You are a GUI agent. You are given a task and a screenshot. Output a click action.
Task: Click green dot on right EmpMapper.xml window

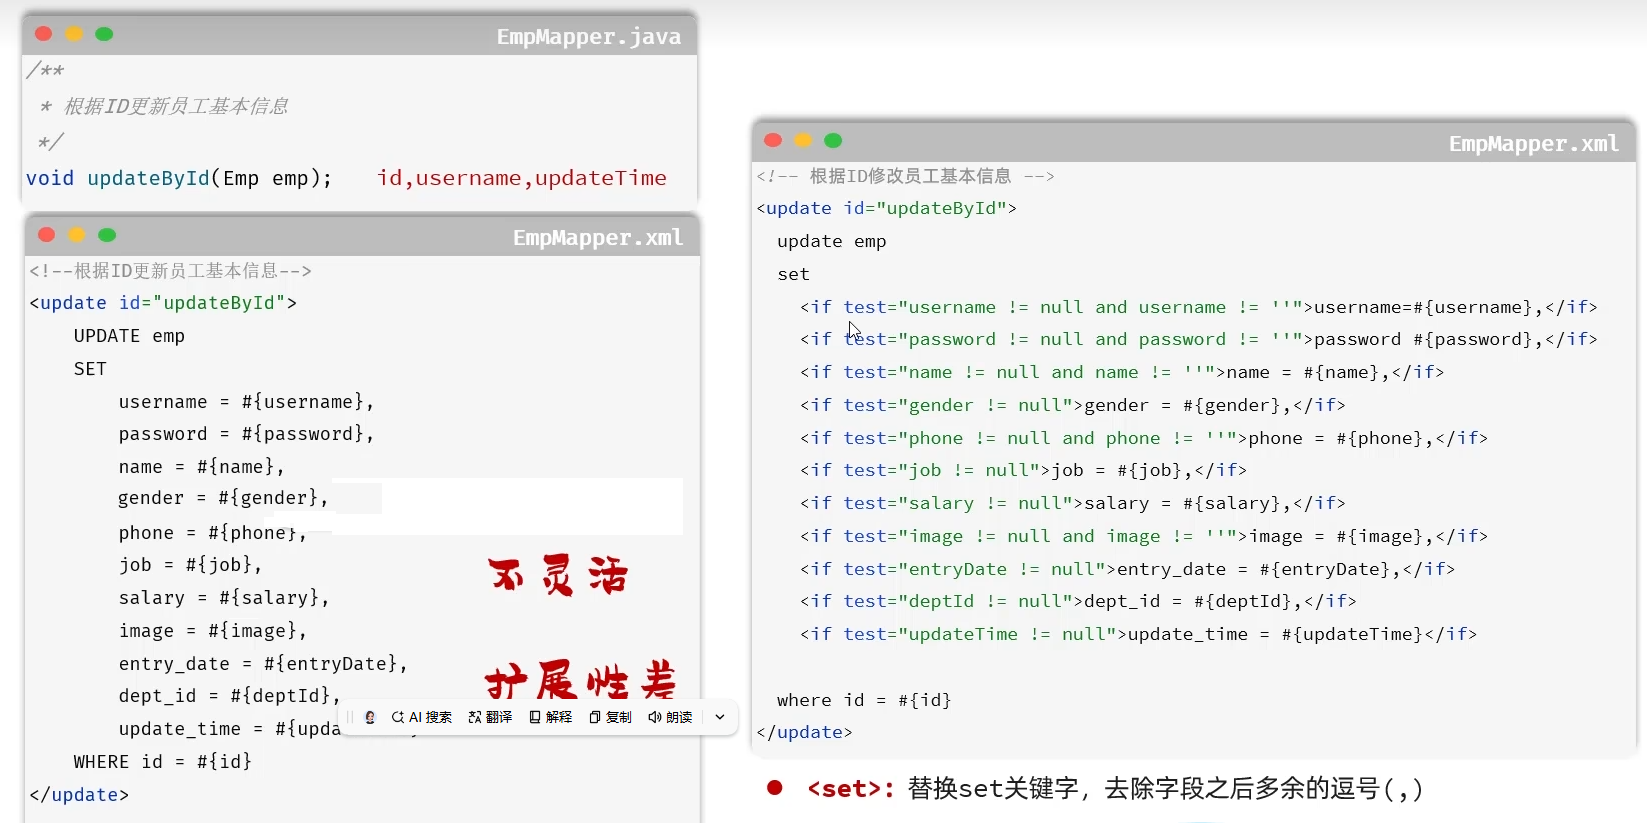coord(833,141)
